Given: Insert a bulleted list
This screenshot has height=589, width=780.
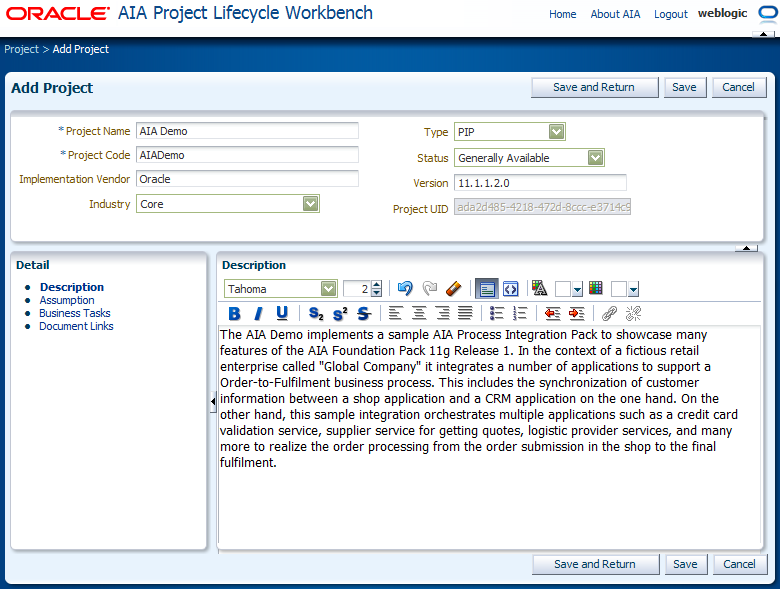Looking at the screenshot, I should (497, 313).
